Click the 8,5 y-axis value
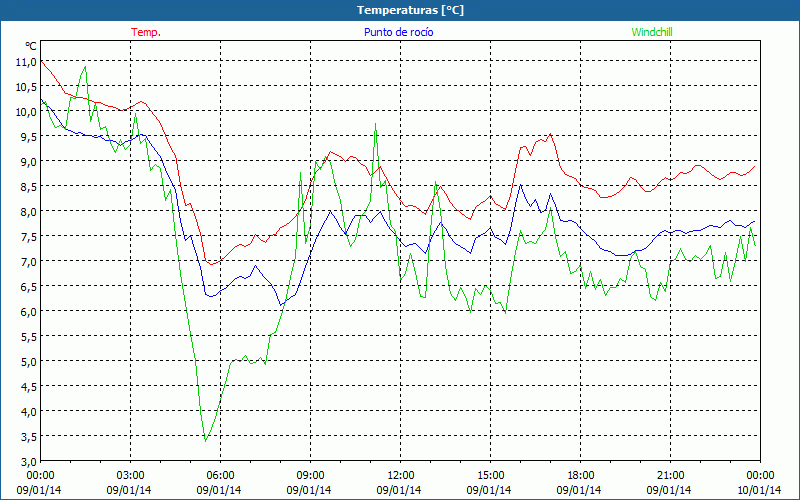The image size is (800, 500). pyautogui.click(x=28, y=187)
